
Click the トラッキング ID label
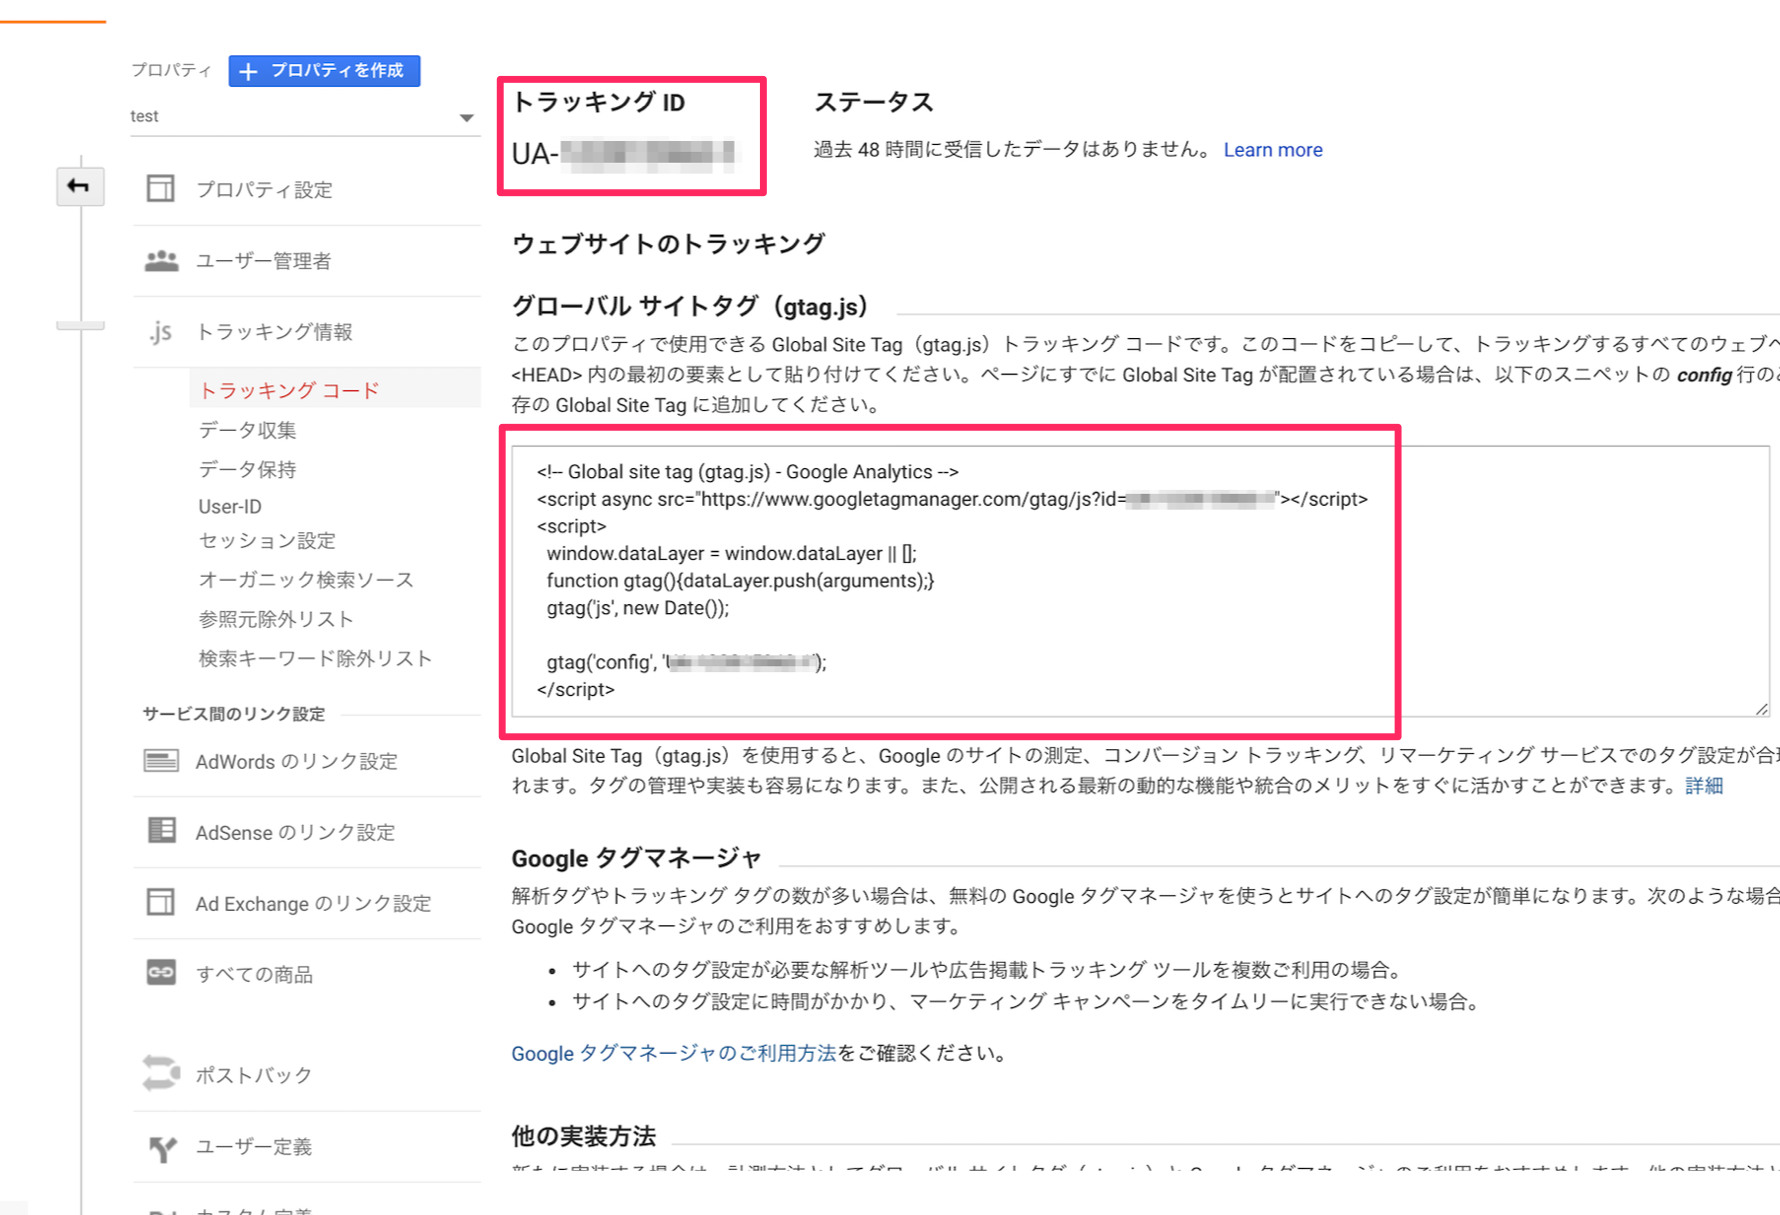599,102
